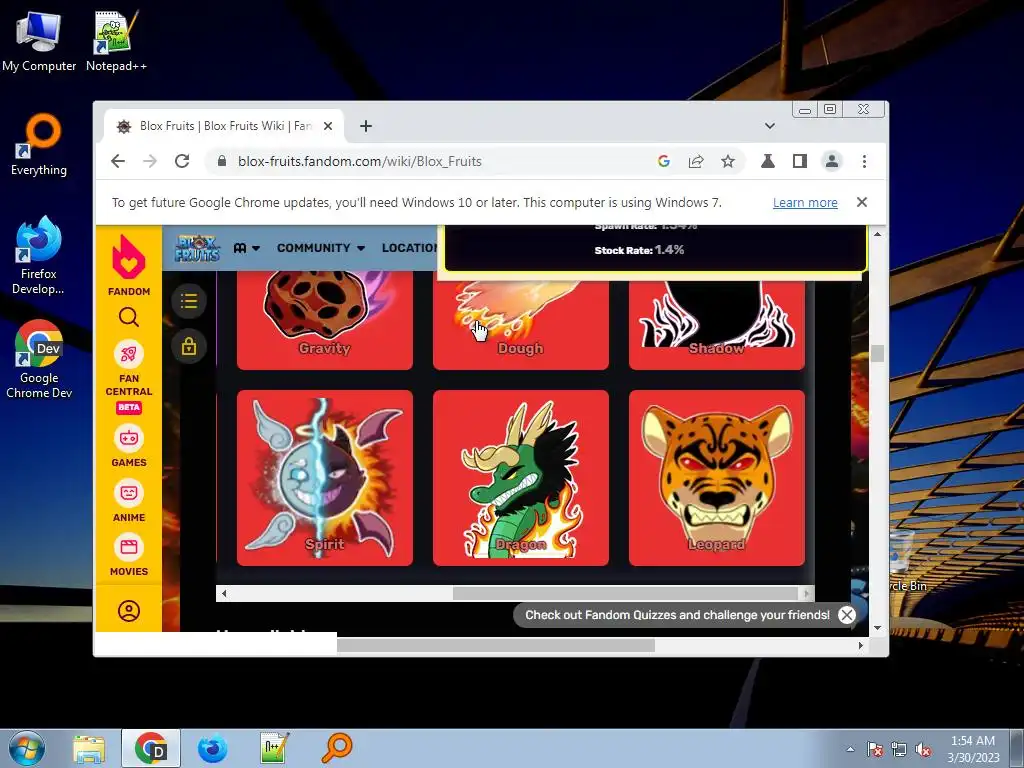This screenshot has height=768, width=1024.
Task: Select Google Chrome Dev desktop shortcut
Action: coord(39,360)
